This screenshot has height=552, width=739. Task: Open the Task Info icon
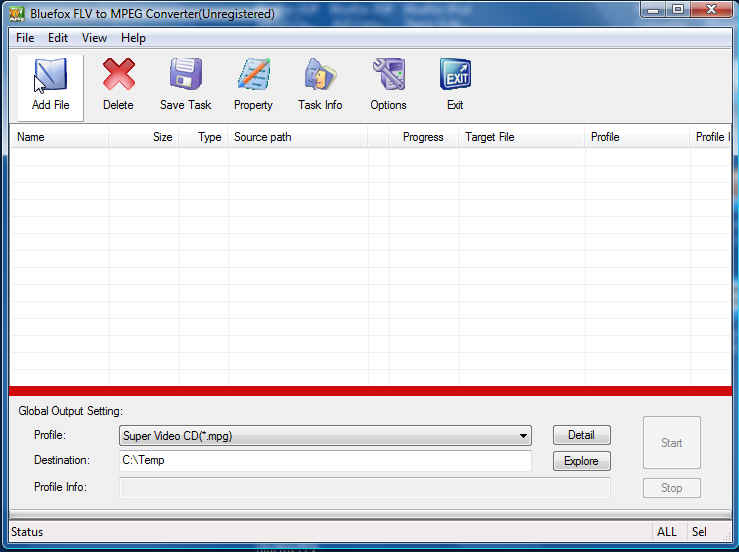[x=320, y=74]
